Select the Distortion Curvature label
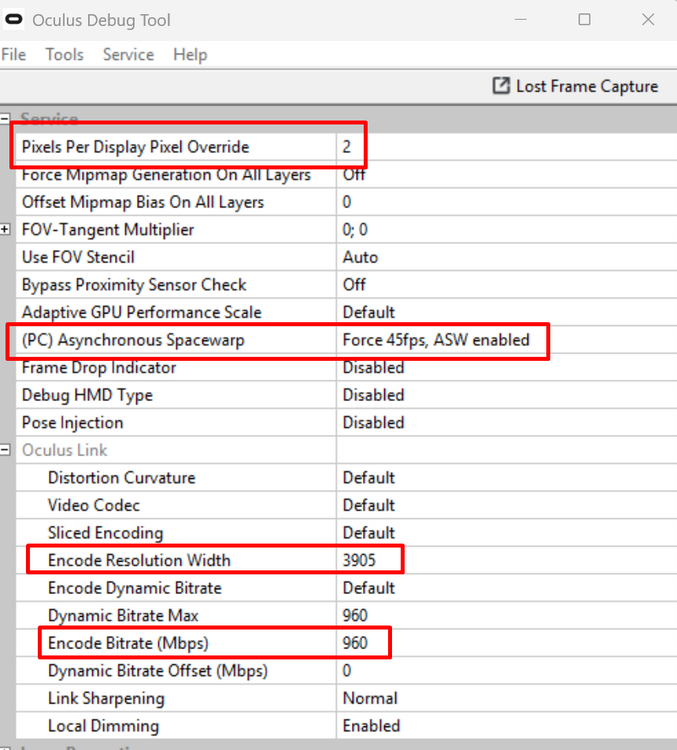 pos(122,478)
